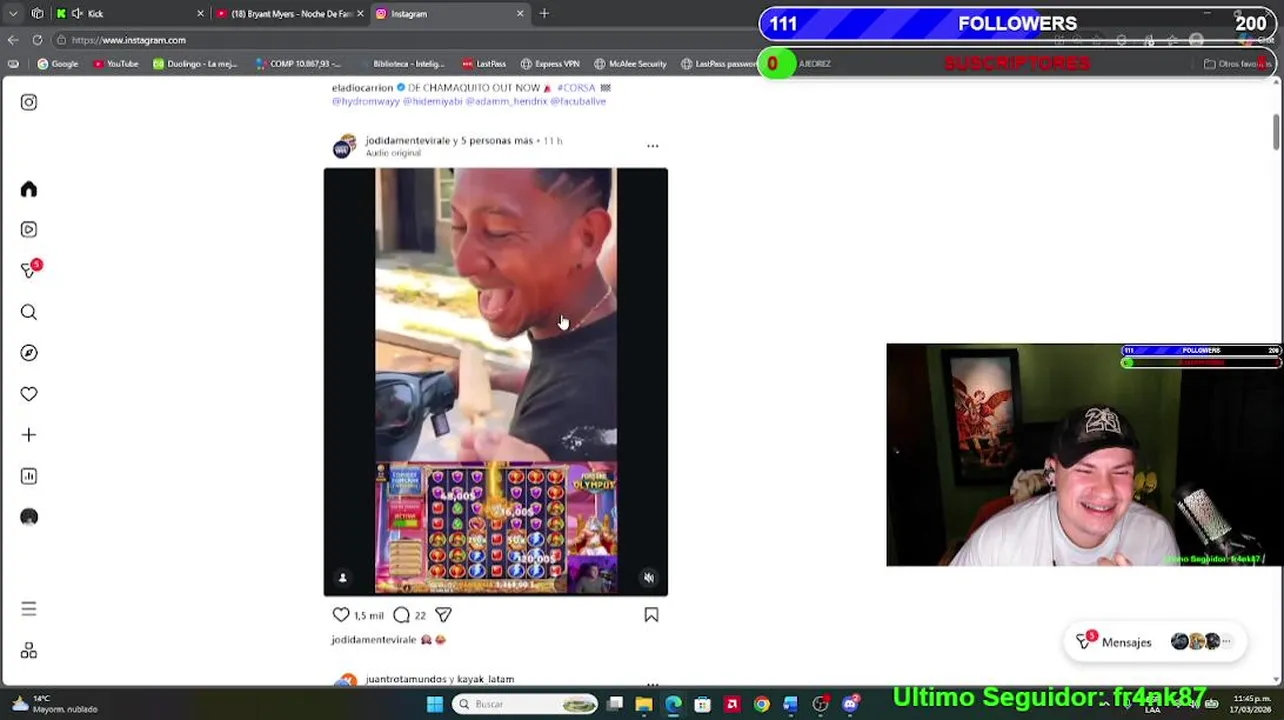Open the taskbar weather widget

pyautogui.click(x=55, y=704)
